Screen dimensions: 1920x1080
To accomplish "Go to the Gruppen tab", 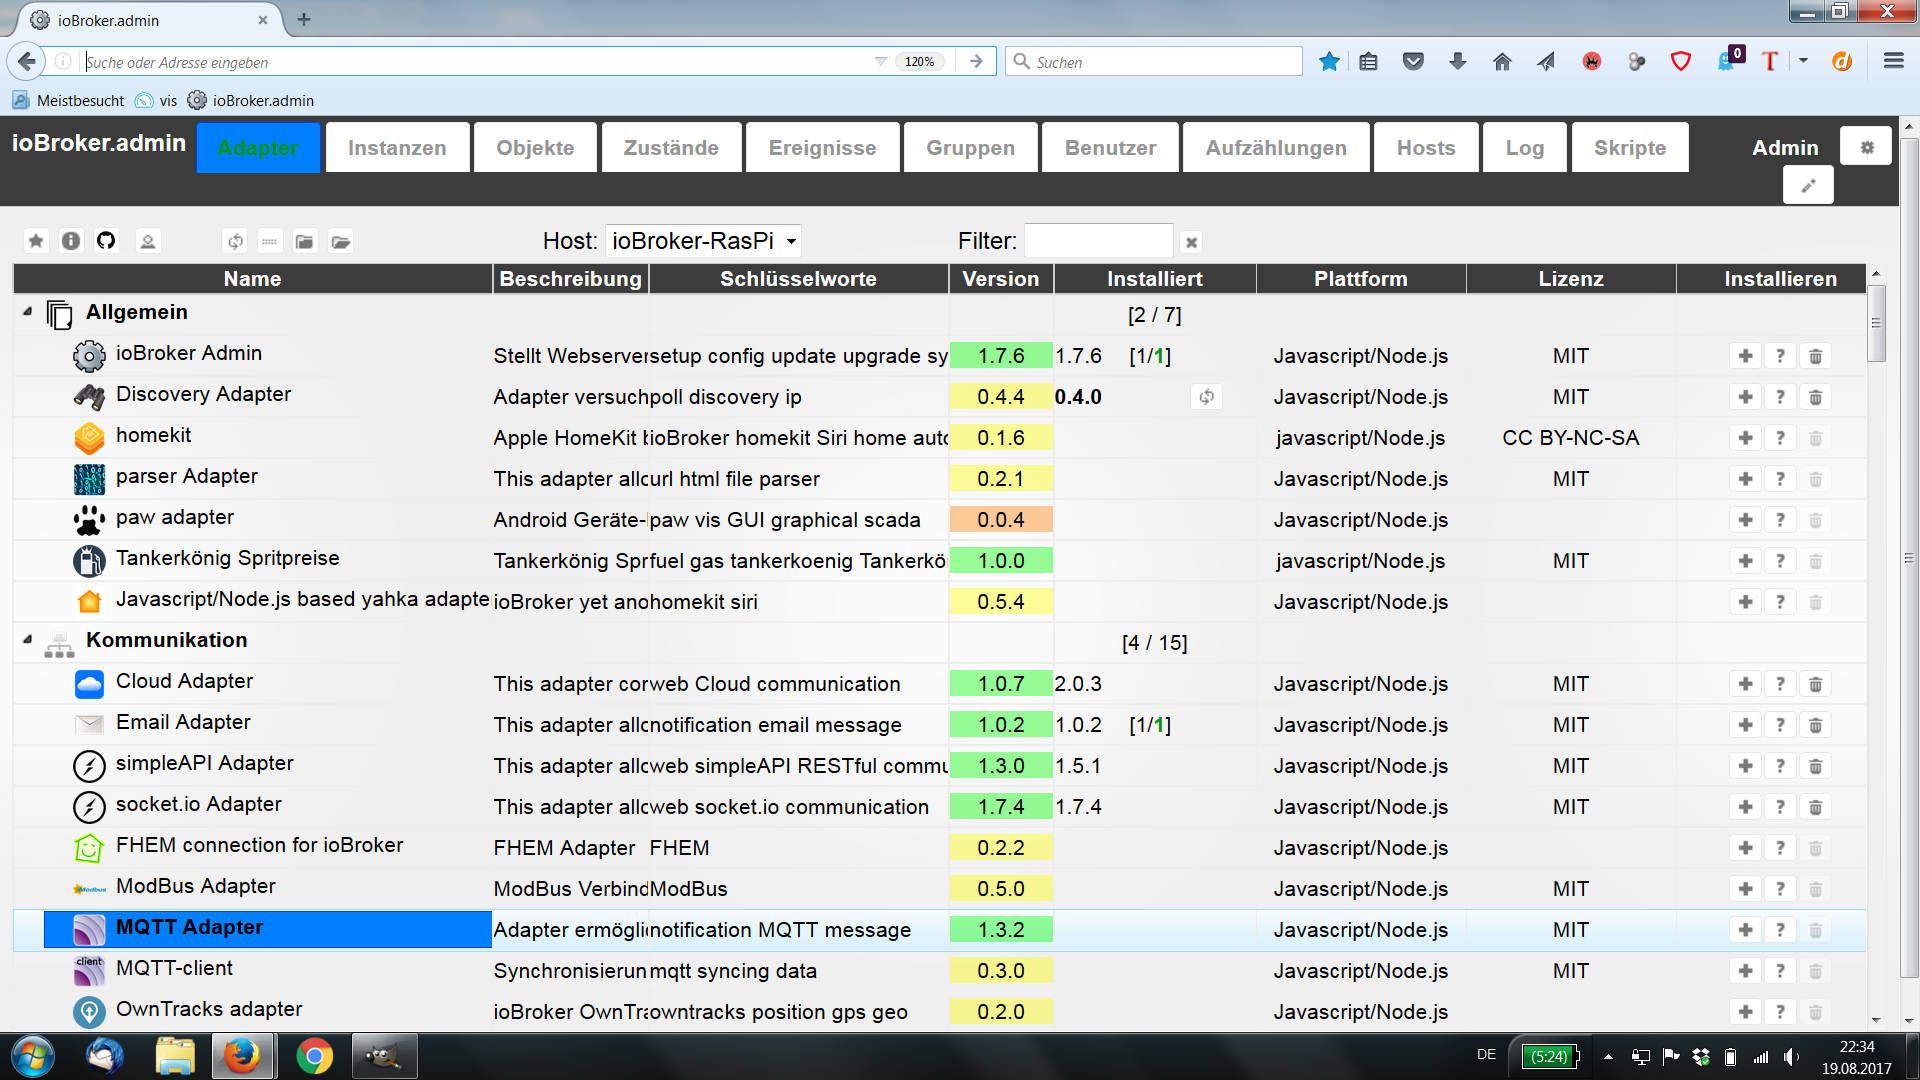I will (x=970, y=148).
